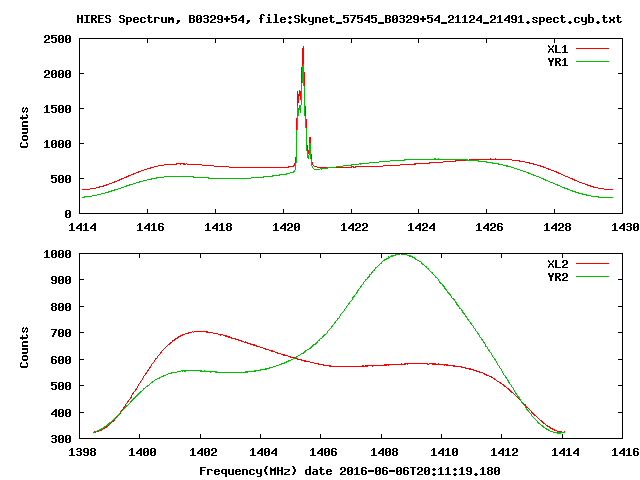Image resolution: width=640 pixels, height=480 pixels.
Task: Click the 900 y-axis tick label
Action: [61, 280]
